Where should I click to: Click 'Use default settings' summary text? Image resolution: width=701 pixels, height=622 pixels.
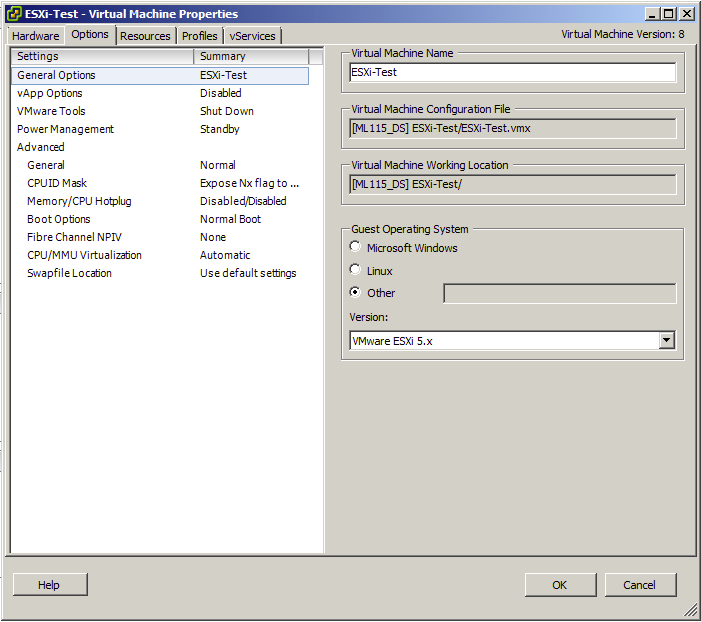click(x=248, y=273)
